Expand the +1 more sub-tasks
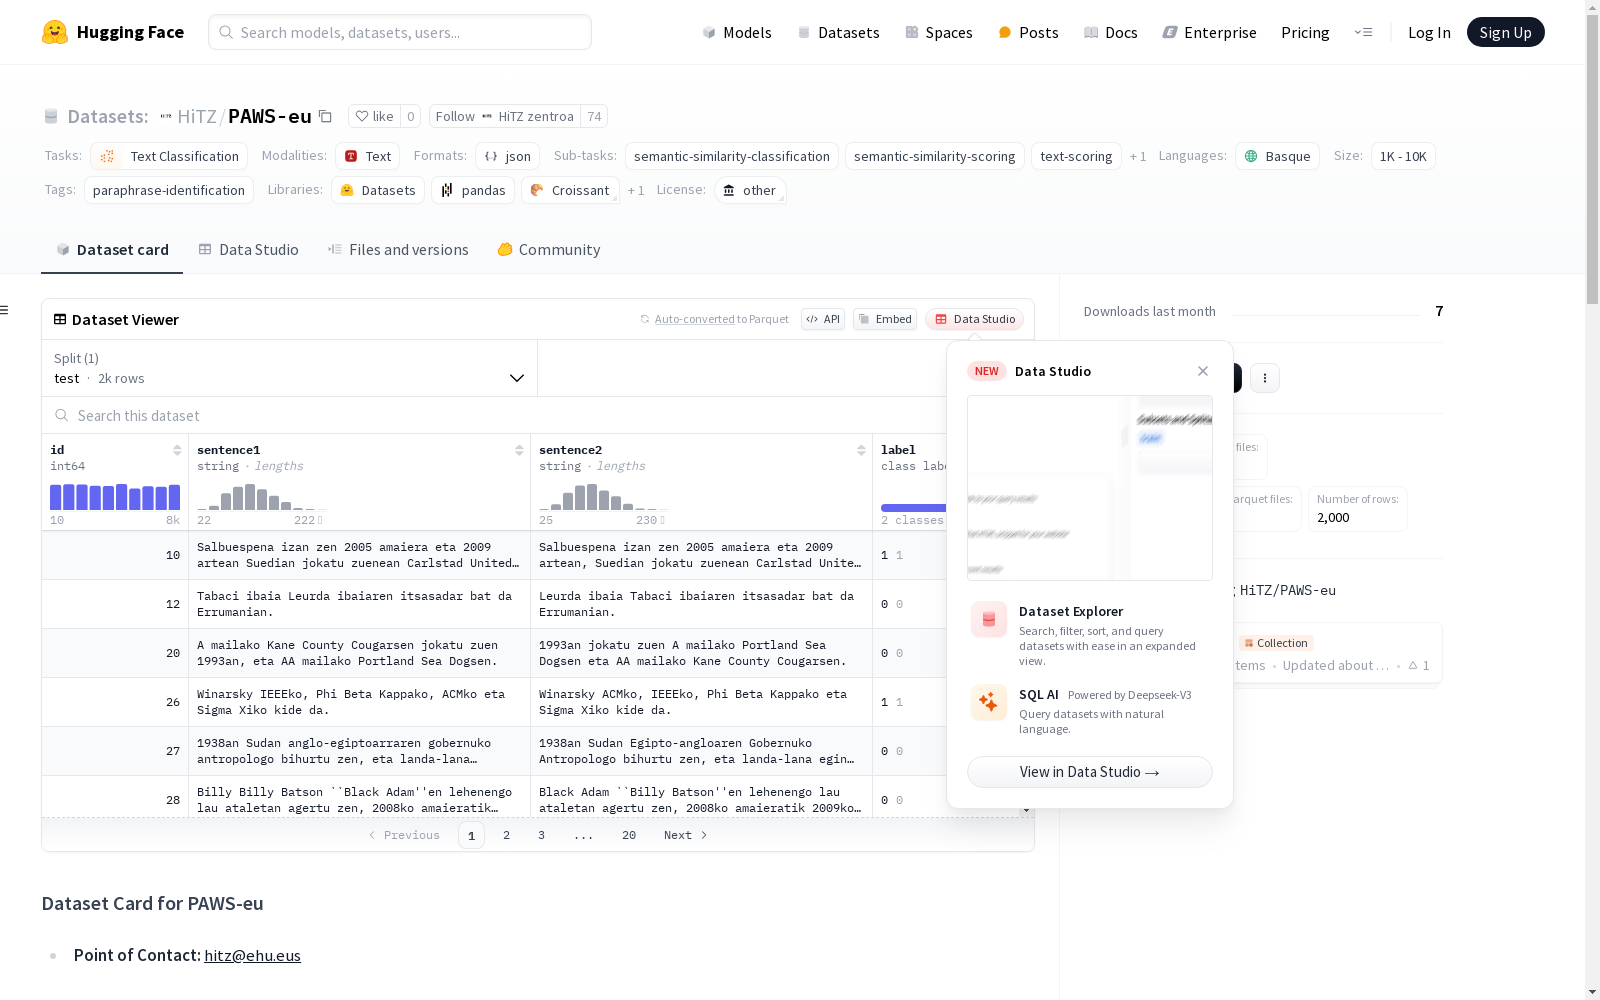The width and height of the screenshot is (1600, 1000). 1138,157
